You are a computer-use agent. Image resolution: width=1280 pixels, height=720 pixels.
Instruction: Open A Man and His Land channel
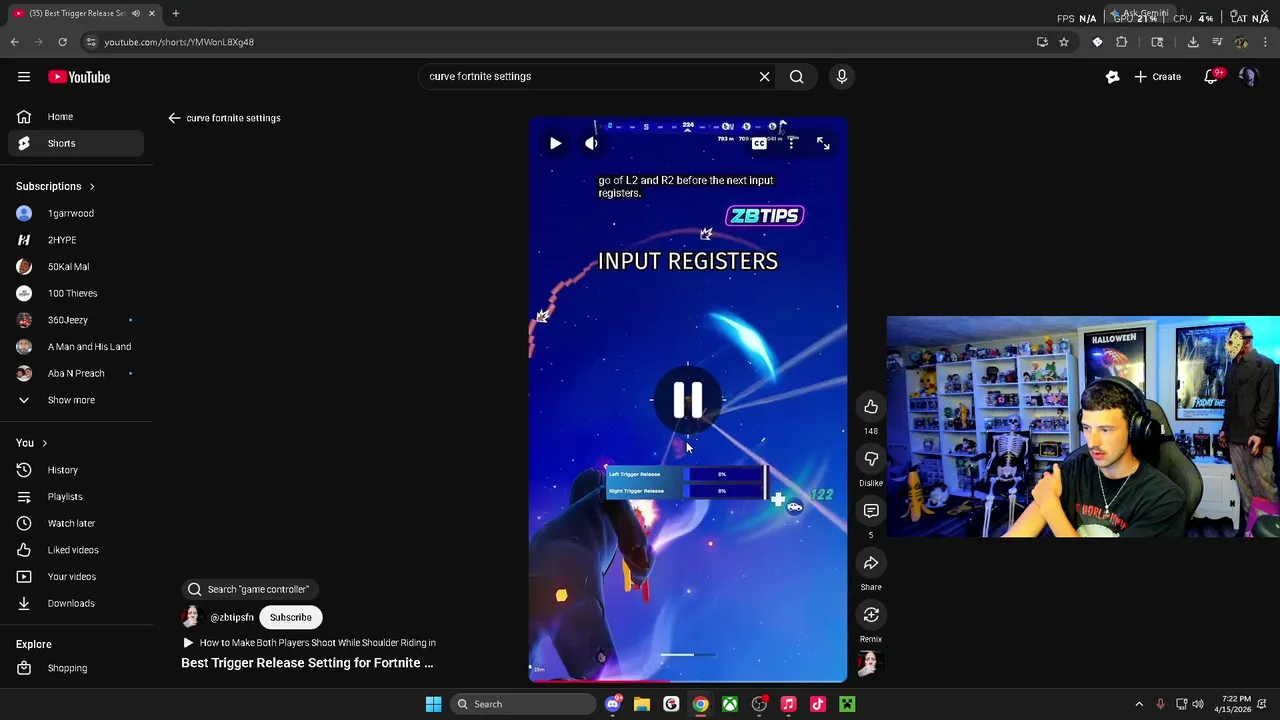76,347
